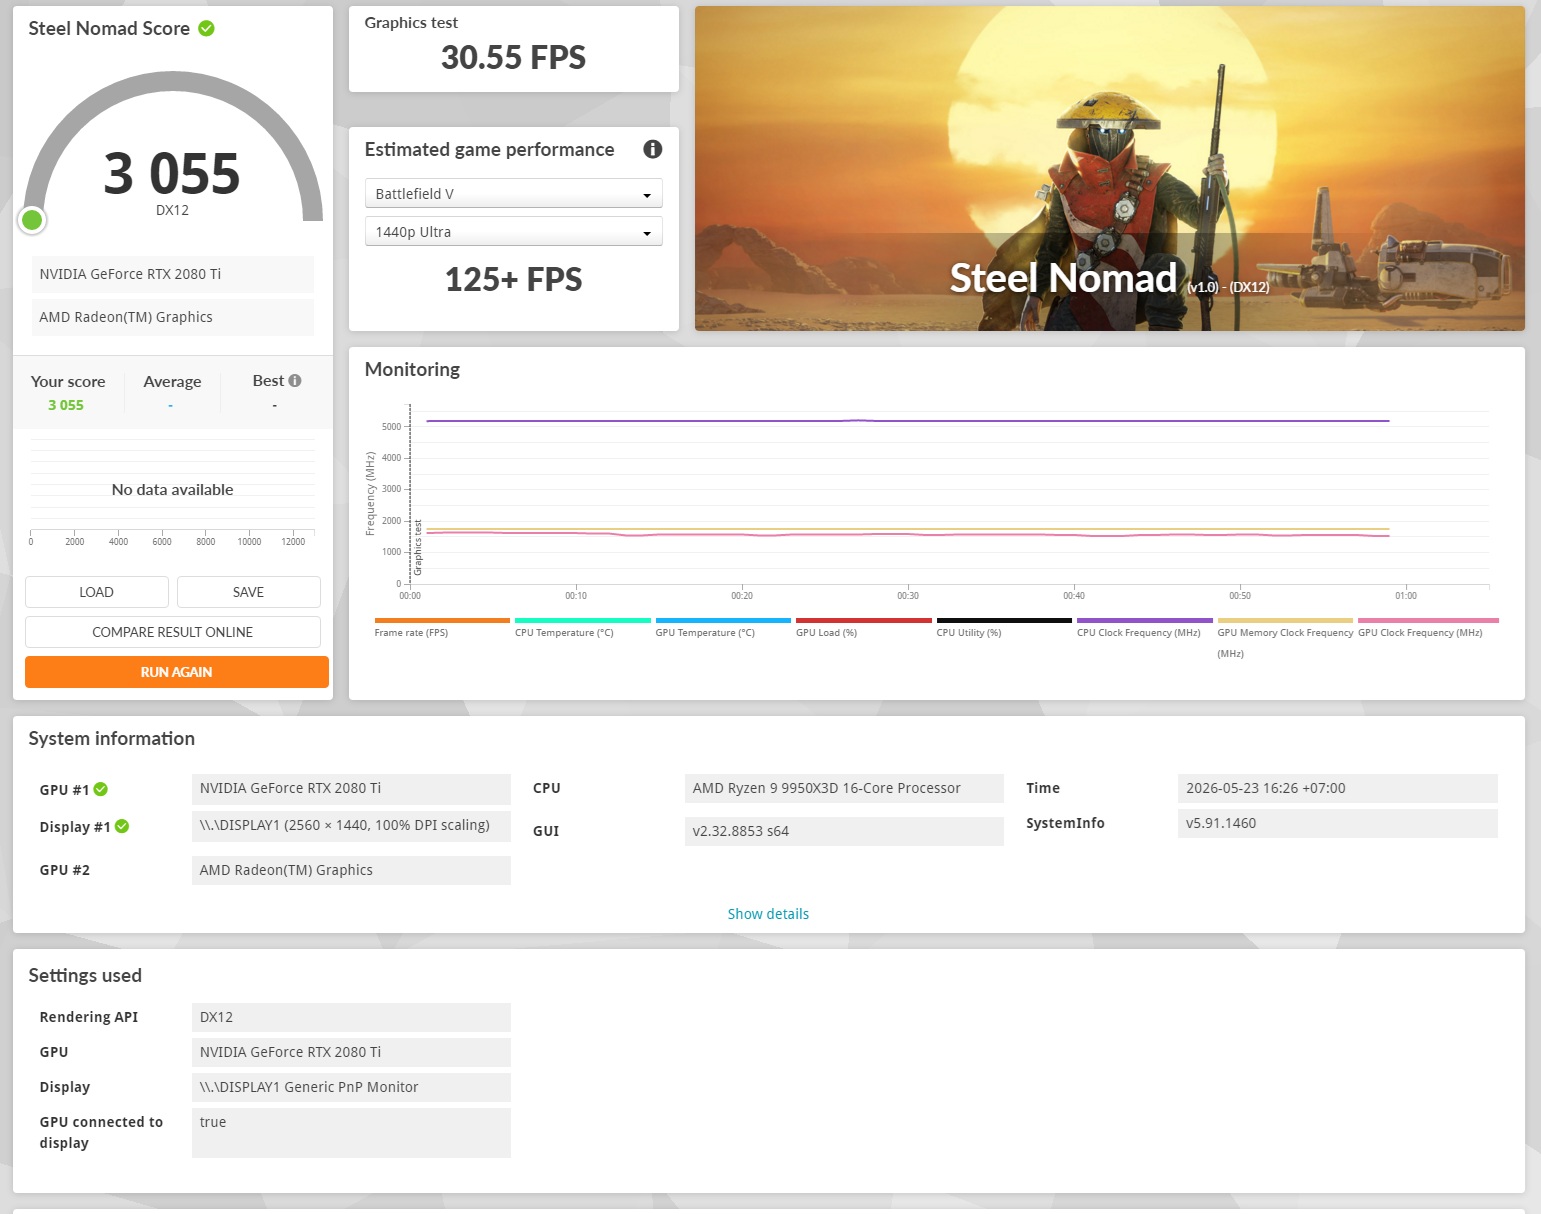Image resolution: width=1541 pixels, height=1214 pixels.
Task: Click the GPU value in Settings used
Action: [351, 1052]
